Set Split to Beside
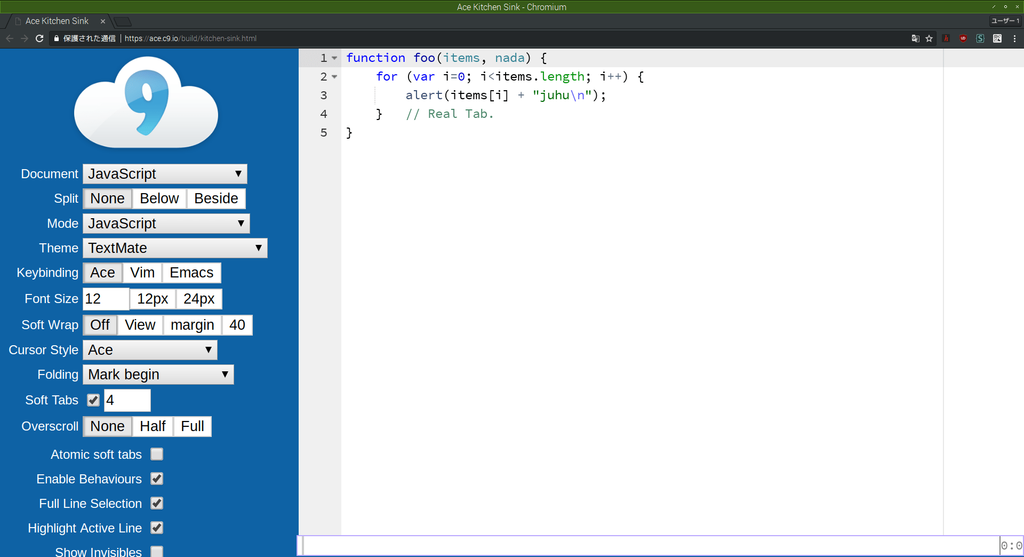This screenshot has height=557, width=1024. (216, 199)
